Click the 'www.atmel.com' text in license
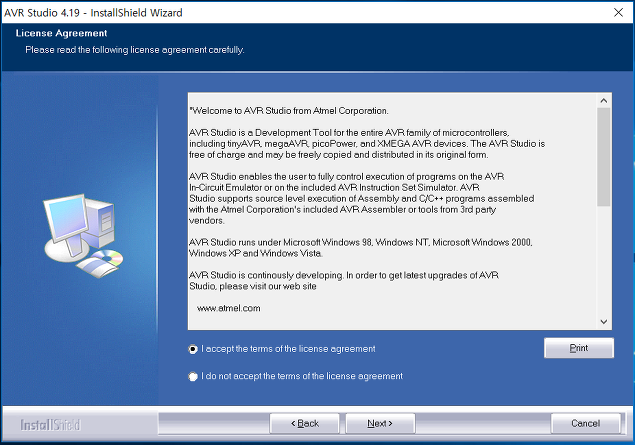 click(x=228, y=308)
